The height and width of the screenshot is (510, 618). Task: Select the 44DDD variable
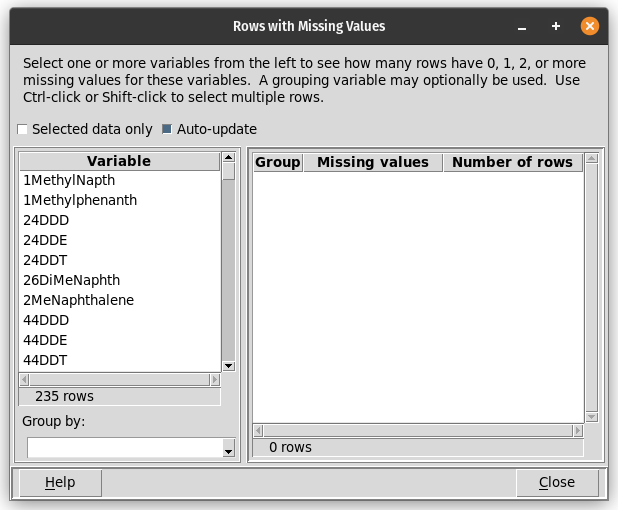coord(119,320)
